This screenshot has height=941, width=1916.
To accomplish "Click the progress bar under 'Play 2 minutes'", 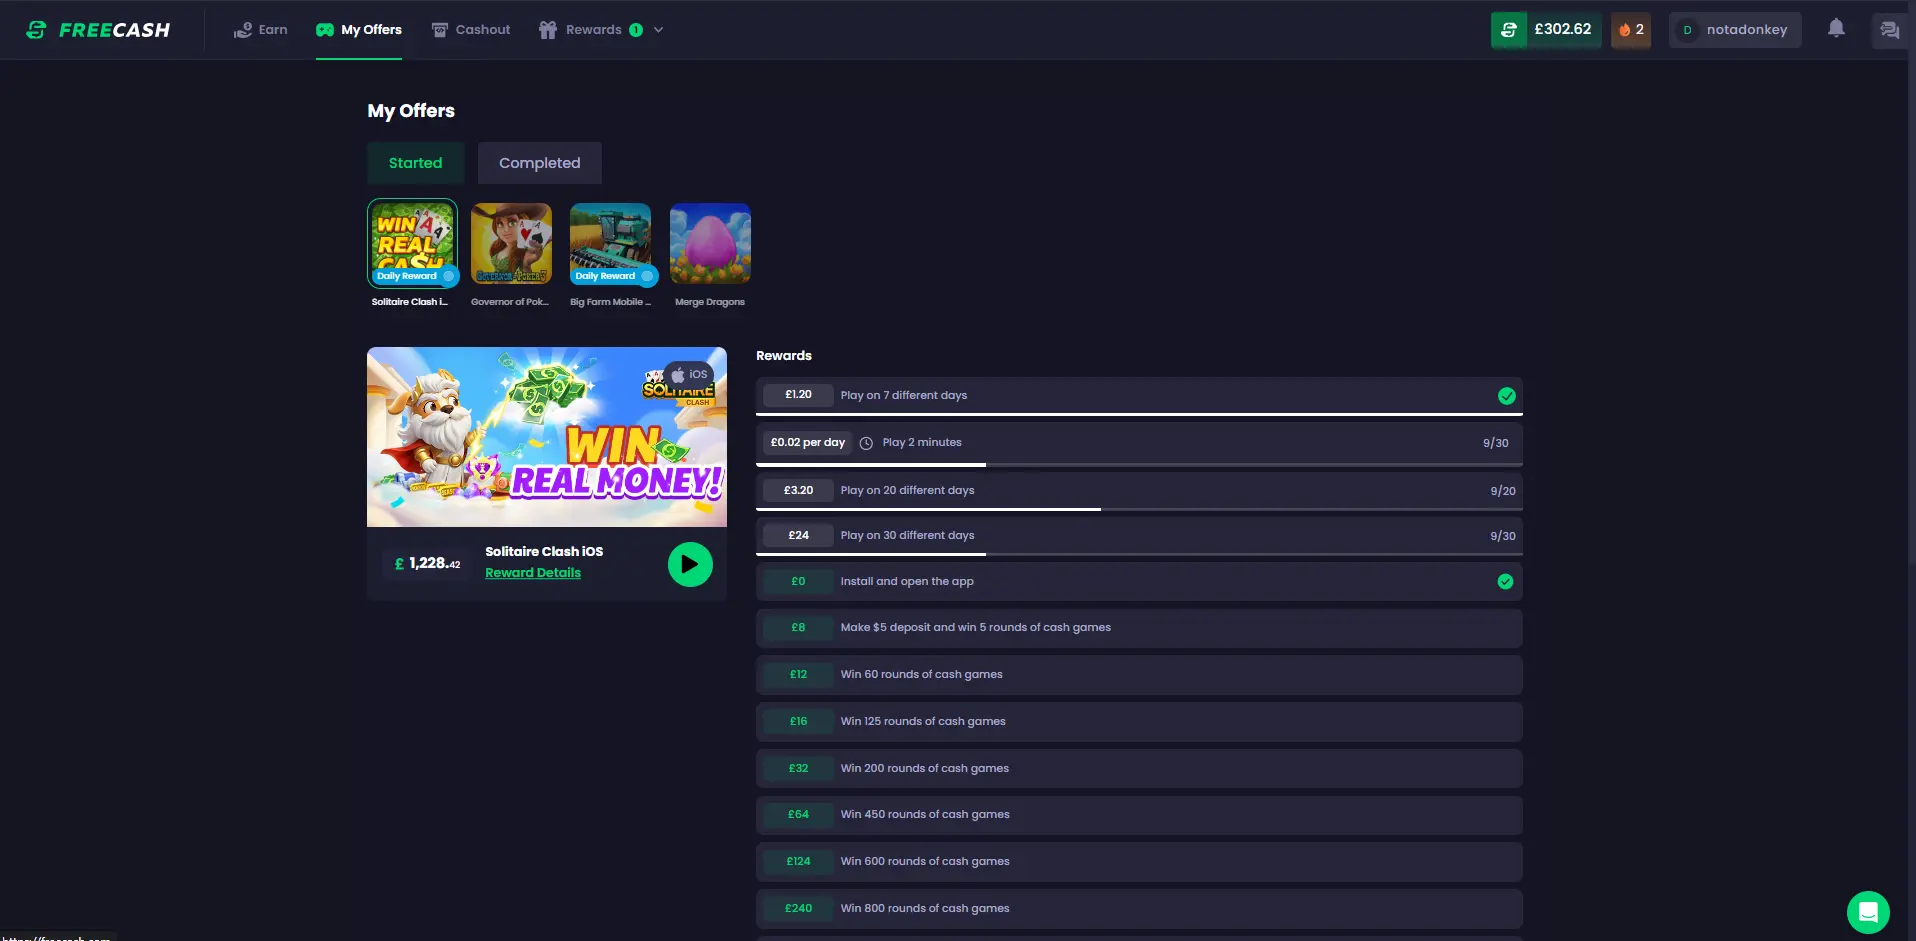I will coord(1139,465).
